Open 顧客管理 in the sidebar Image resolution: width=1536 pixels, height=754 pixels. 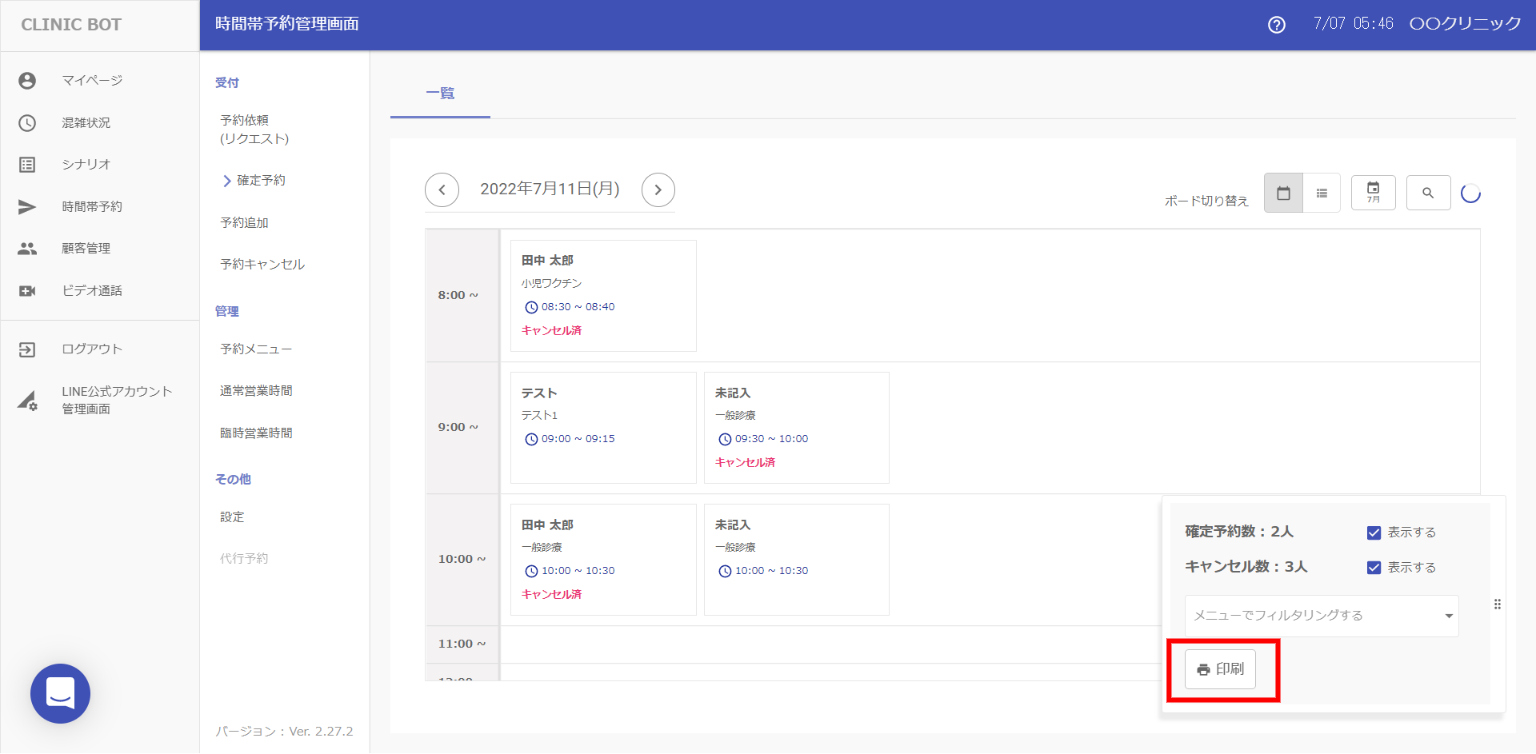click(86, 249)
